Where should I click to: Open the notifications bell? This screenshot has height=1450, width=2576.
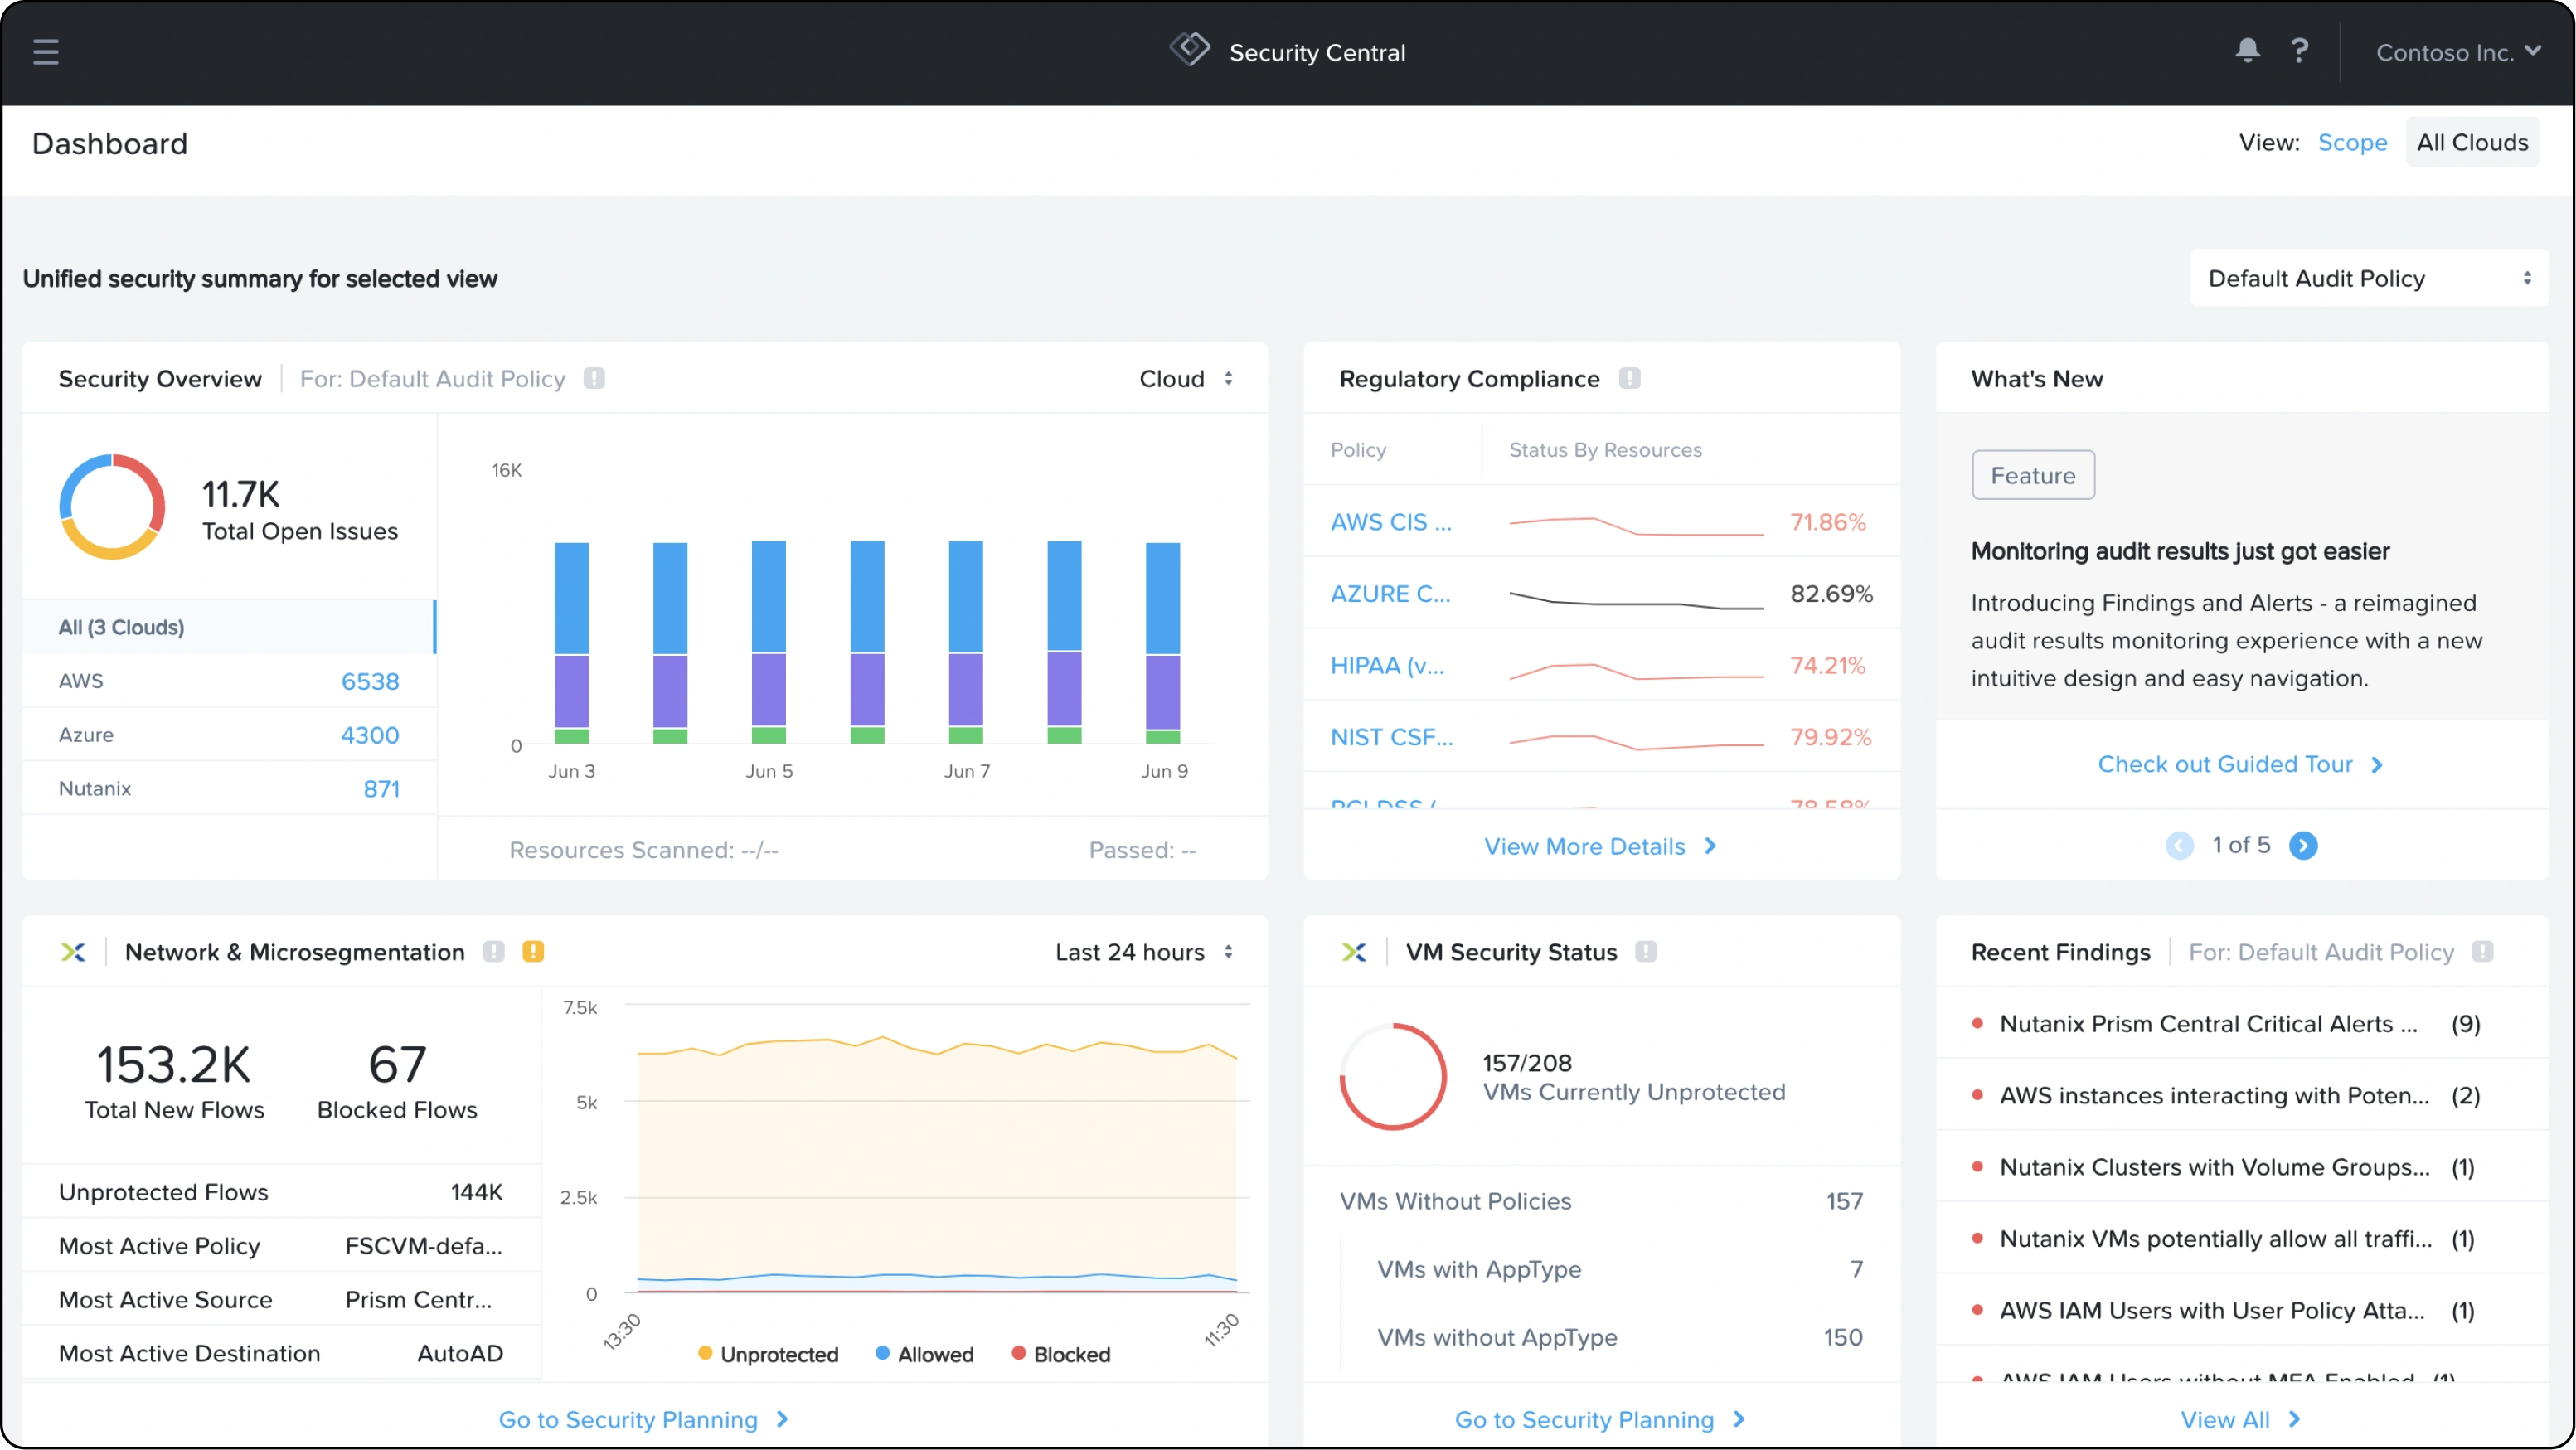(2247, 50)
